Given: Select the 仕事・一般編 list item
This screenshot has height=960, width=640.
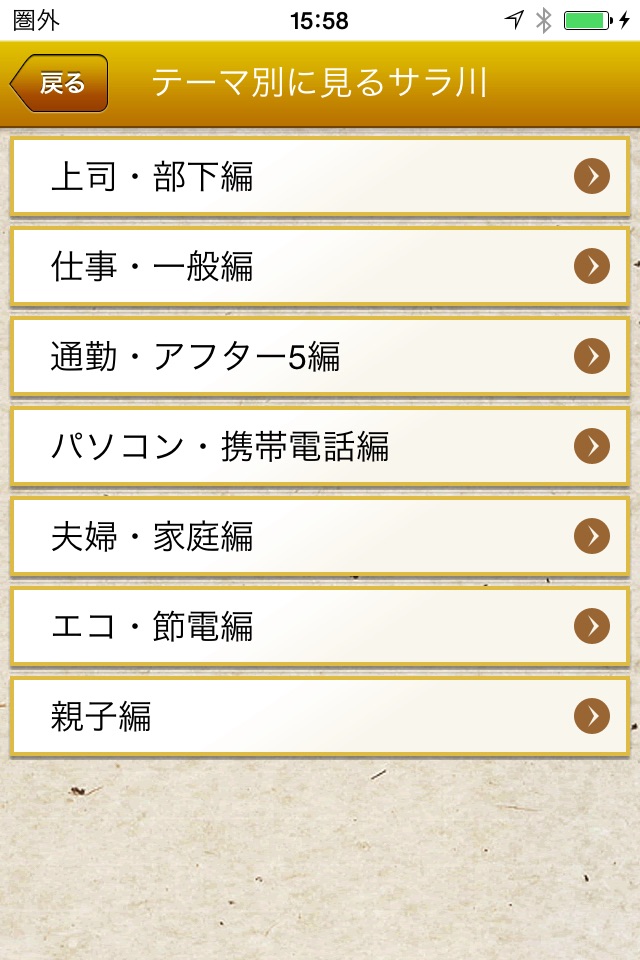Looking at the screenshot, I should (x=300, y=266).
